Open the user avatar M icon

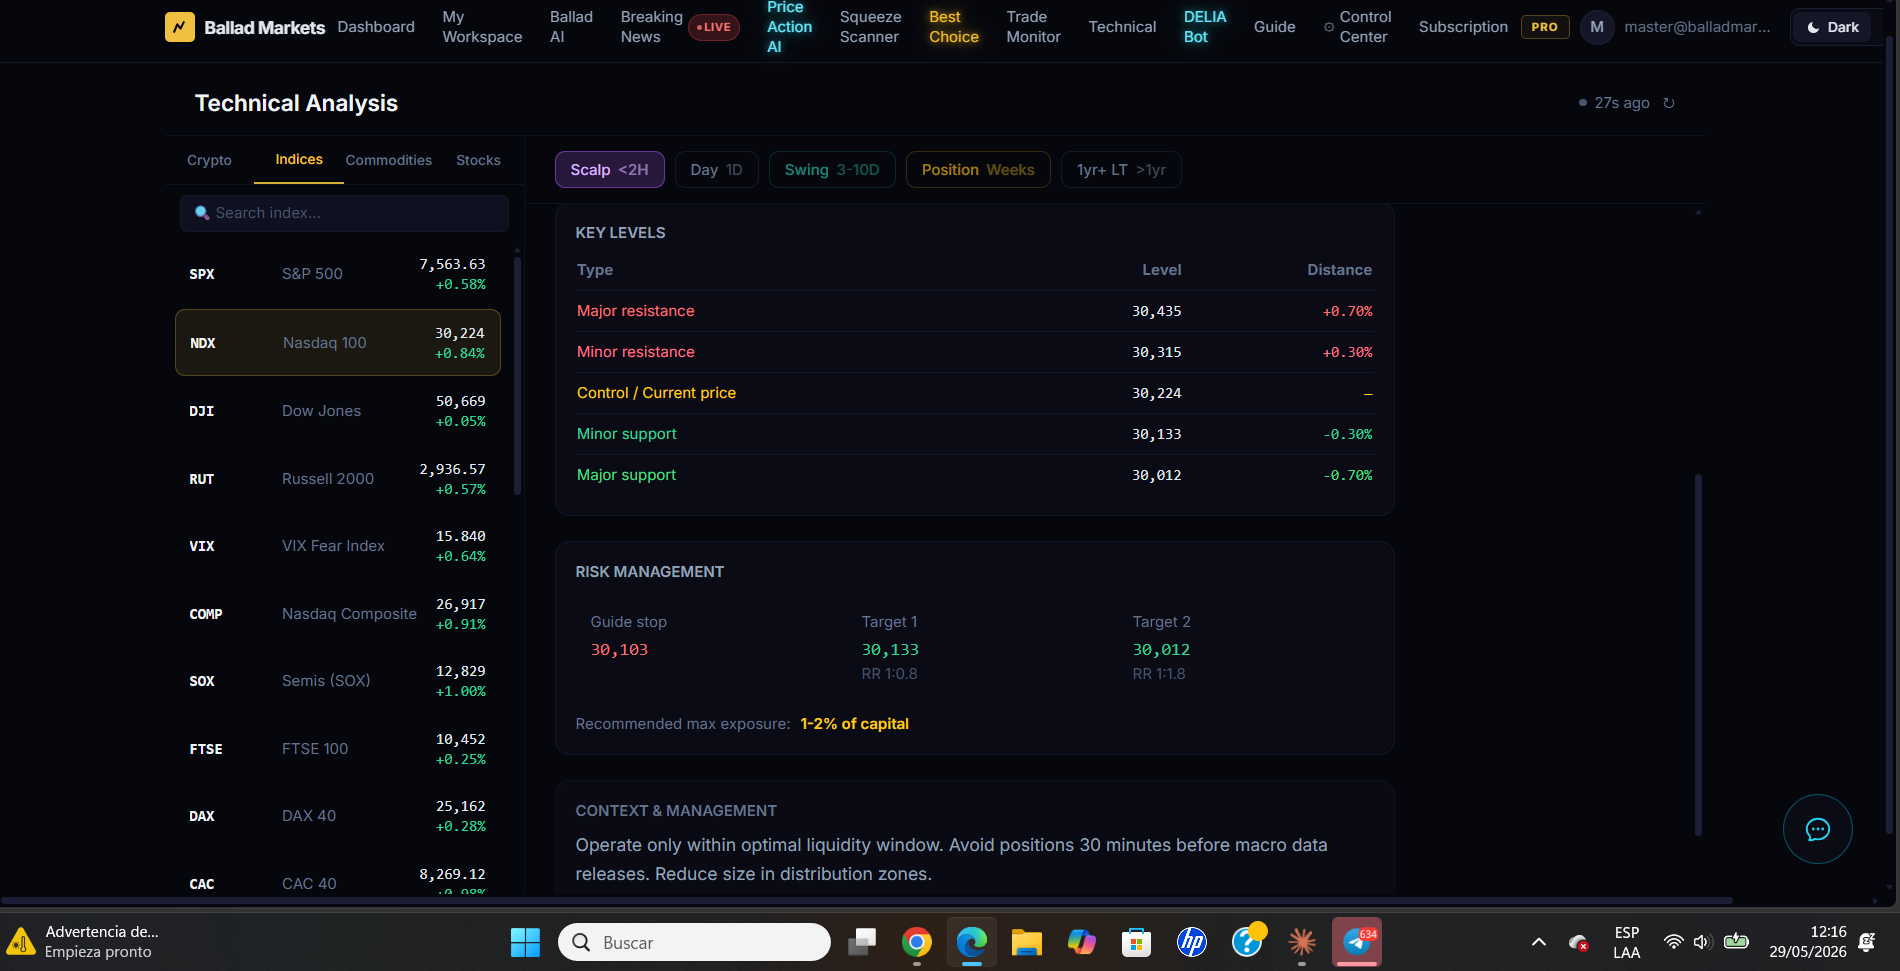click(x=1596, y=27)
